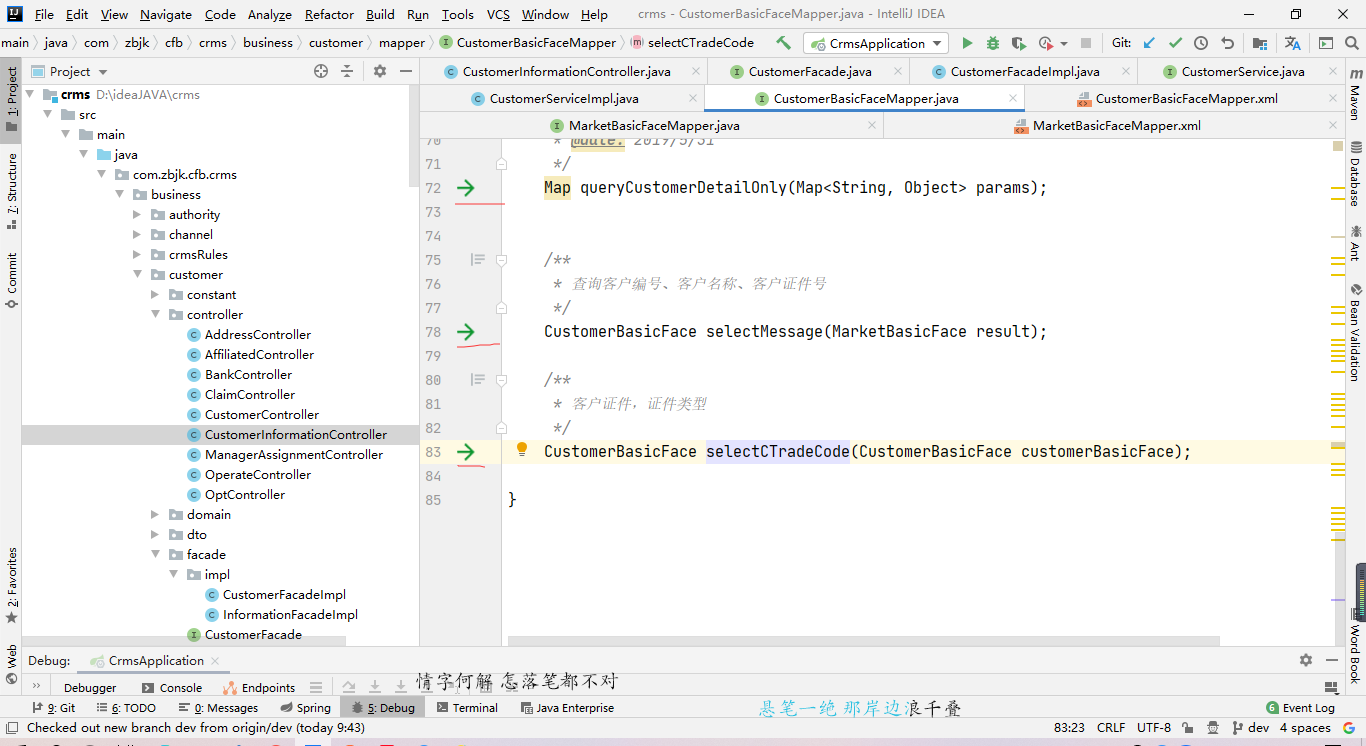Click the Build Project hammer icon
Image resolution: width=1366 pixels, height=746 pixels.
[783, 43]
